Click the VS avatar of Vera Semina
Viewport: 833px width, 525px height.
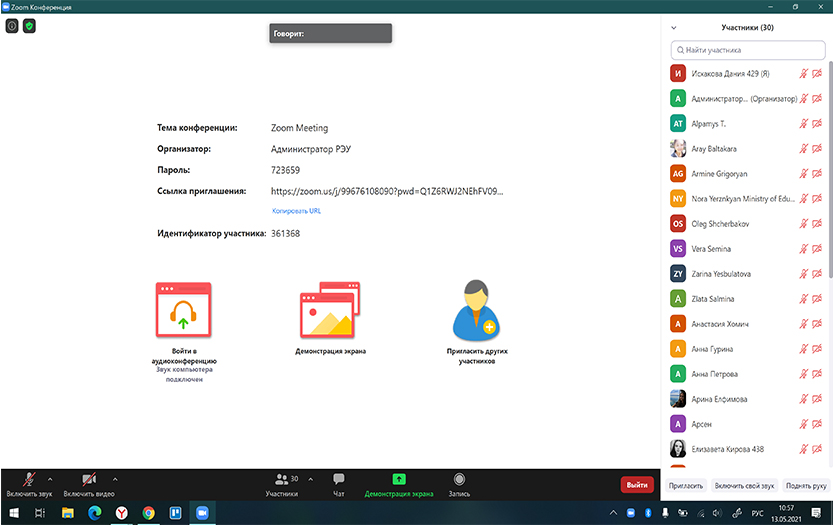[x=678, y=248]
